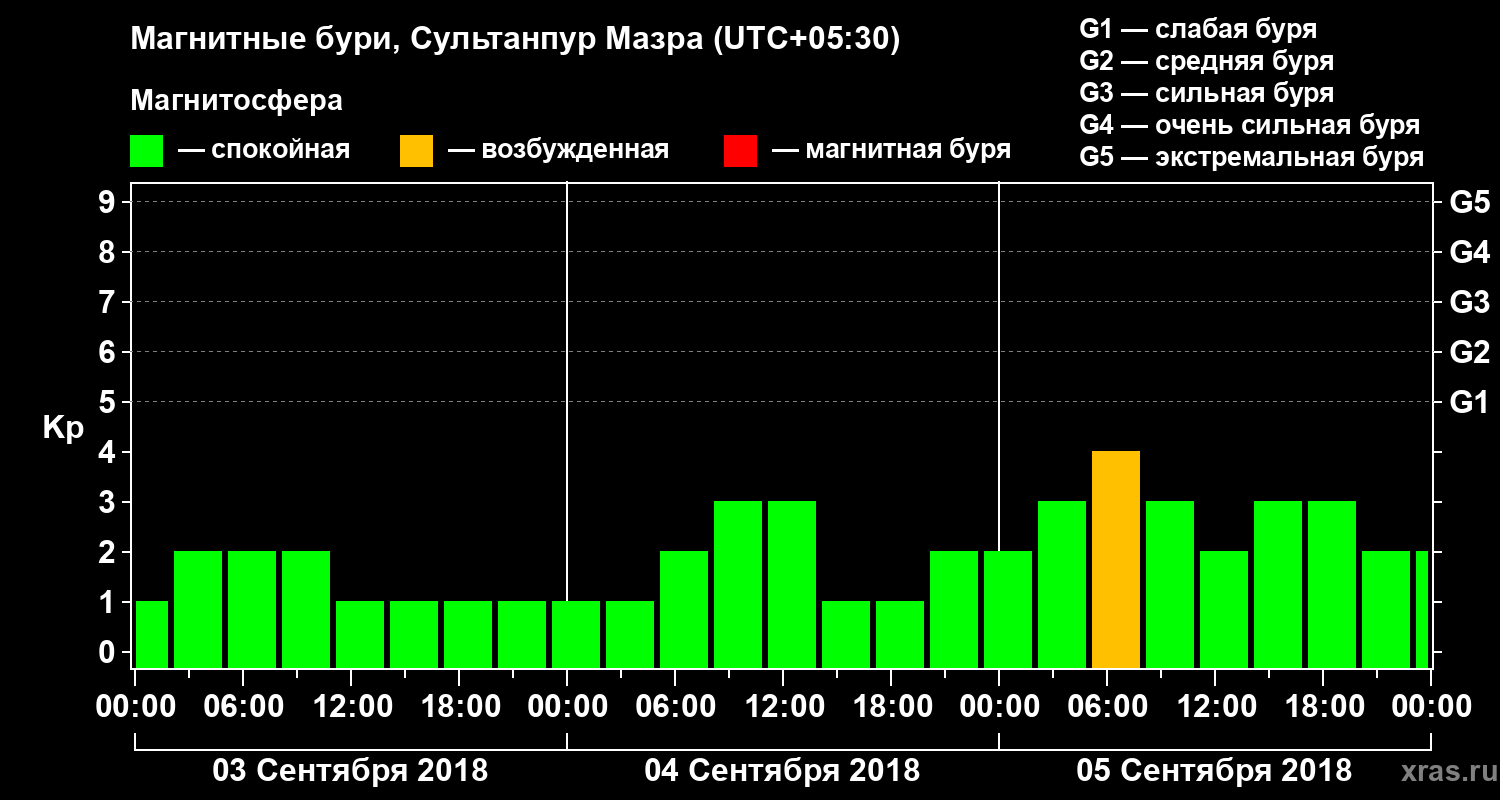This screenshot has height=800, width=1500.
Task: Select the green bar over 12:00 on 04 Сентября
Action: click(x=792, y=585)
